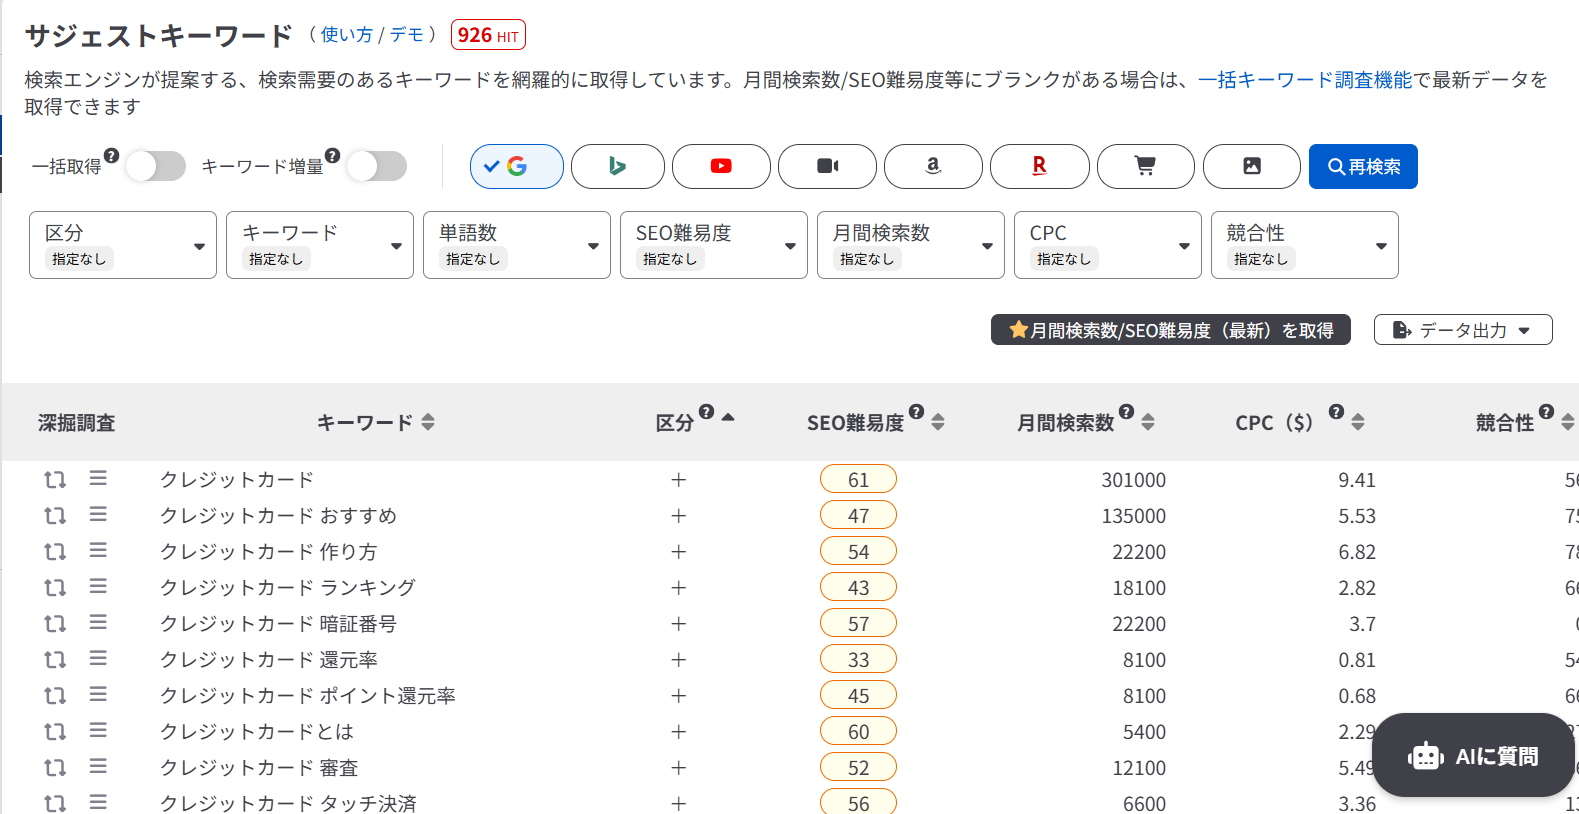Select the video camera source icon
Image resolution: width=1579 pixels, height=814 pixels.
[x=827, y=166]
